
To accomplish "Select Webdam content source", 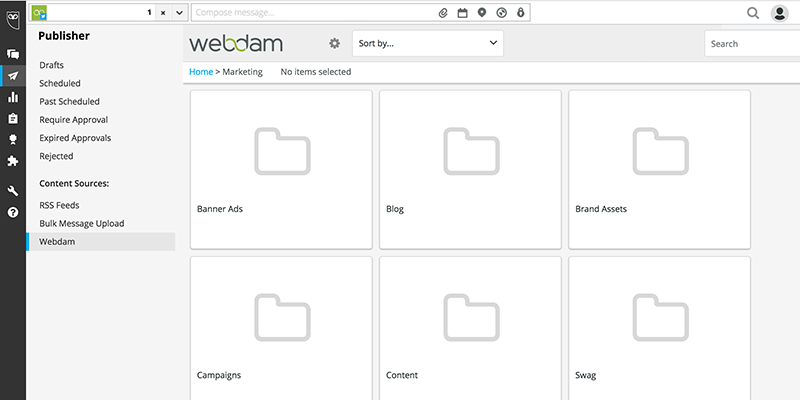I will (x=101, y=242).
